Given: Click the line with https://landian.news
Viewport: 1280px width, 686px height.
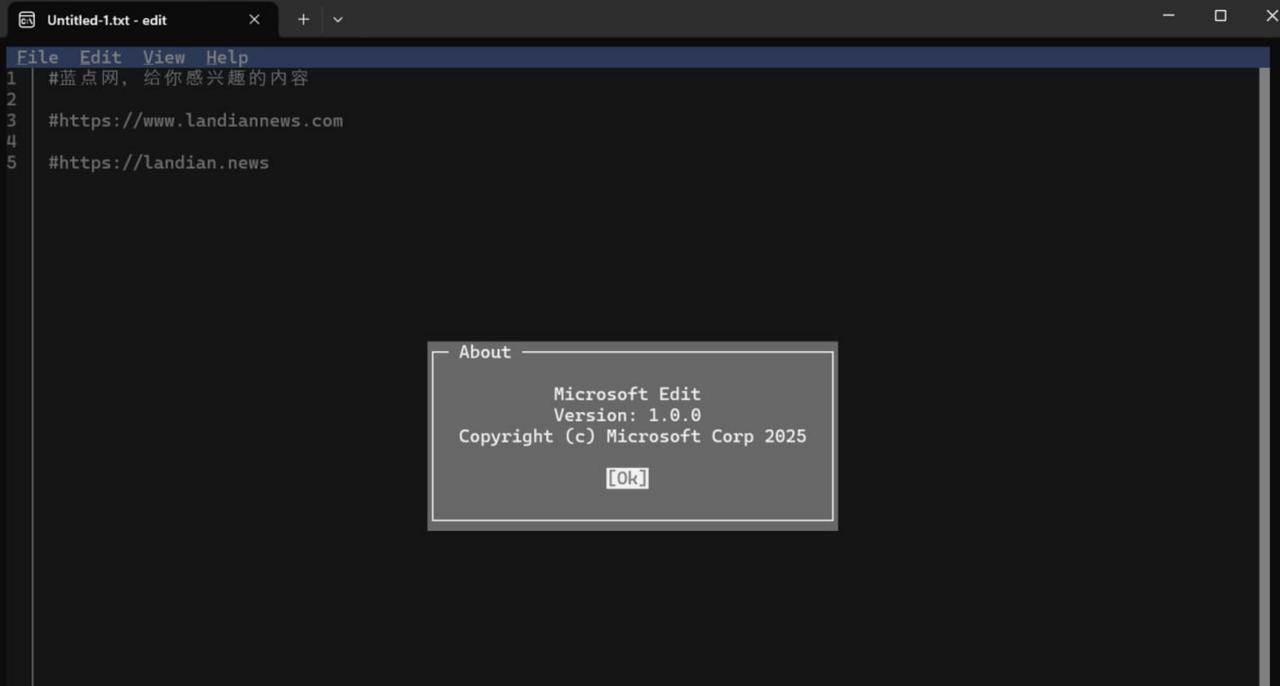Looking at the screenshot, I should [x=158, y=162].
